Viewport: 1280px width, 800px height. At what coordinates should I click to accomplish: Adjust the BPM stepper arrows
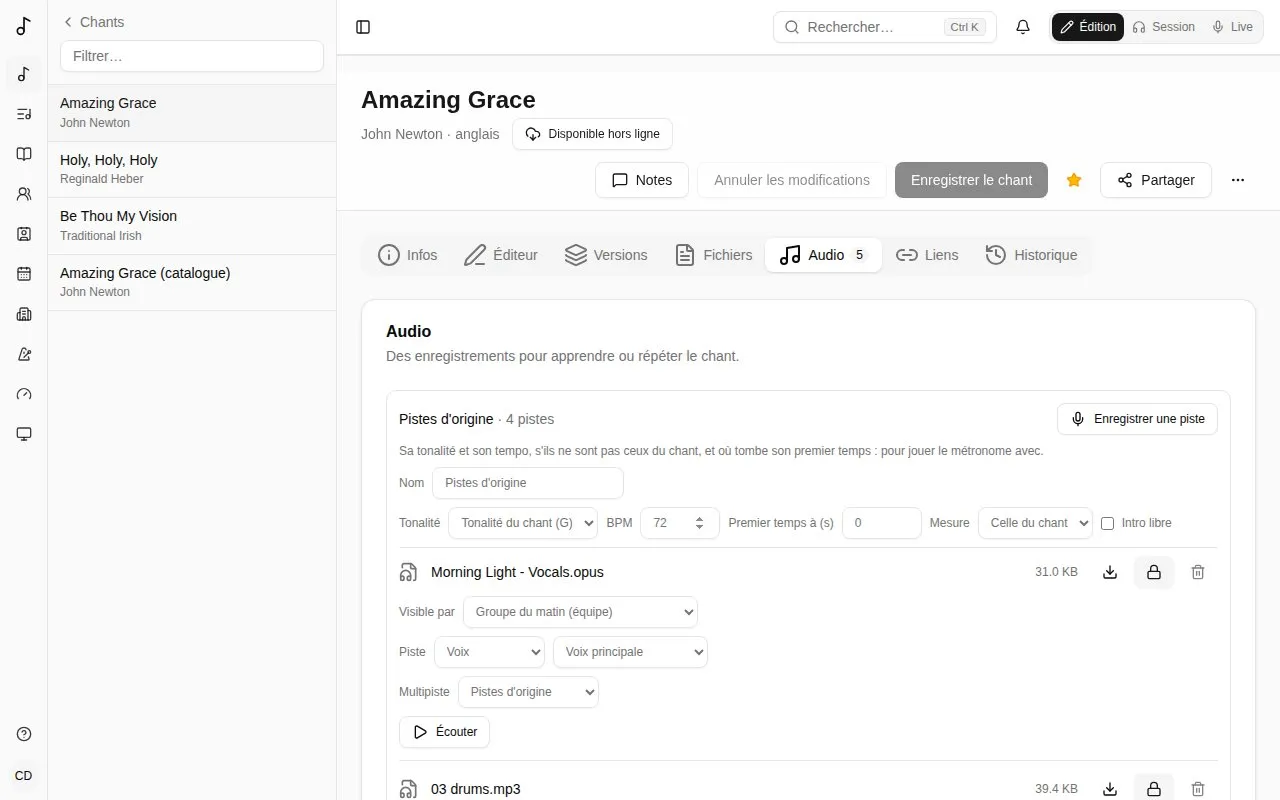click(x=699, y=523)
